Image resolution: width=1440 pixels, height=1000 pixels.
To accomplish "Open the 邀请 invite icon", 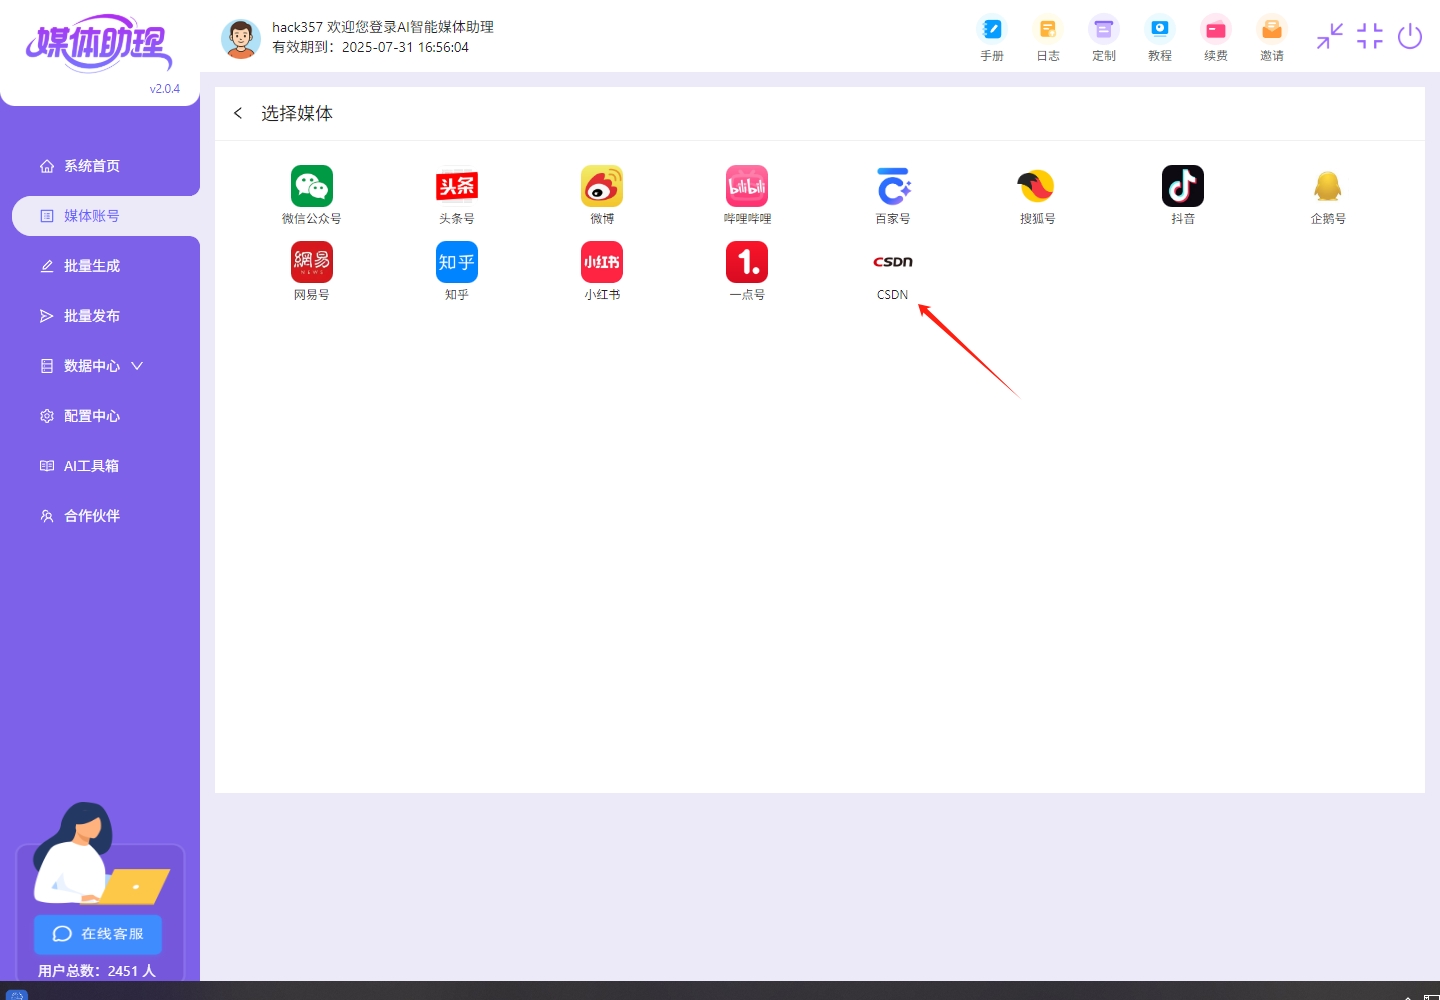I will pos(1272,29).
